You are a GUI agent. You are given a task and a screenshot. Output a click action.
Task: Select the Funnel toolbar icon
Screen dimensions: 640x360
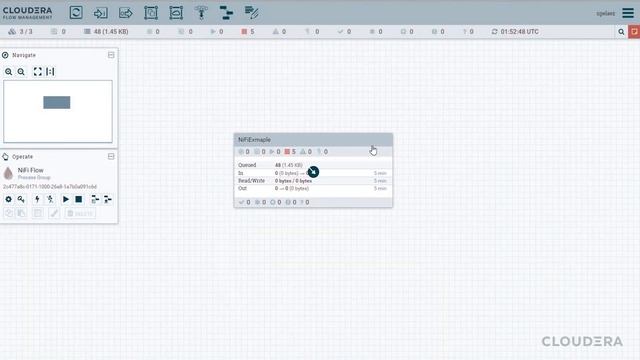tap(201, 13)
